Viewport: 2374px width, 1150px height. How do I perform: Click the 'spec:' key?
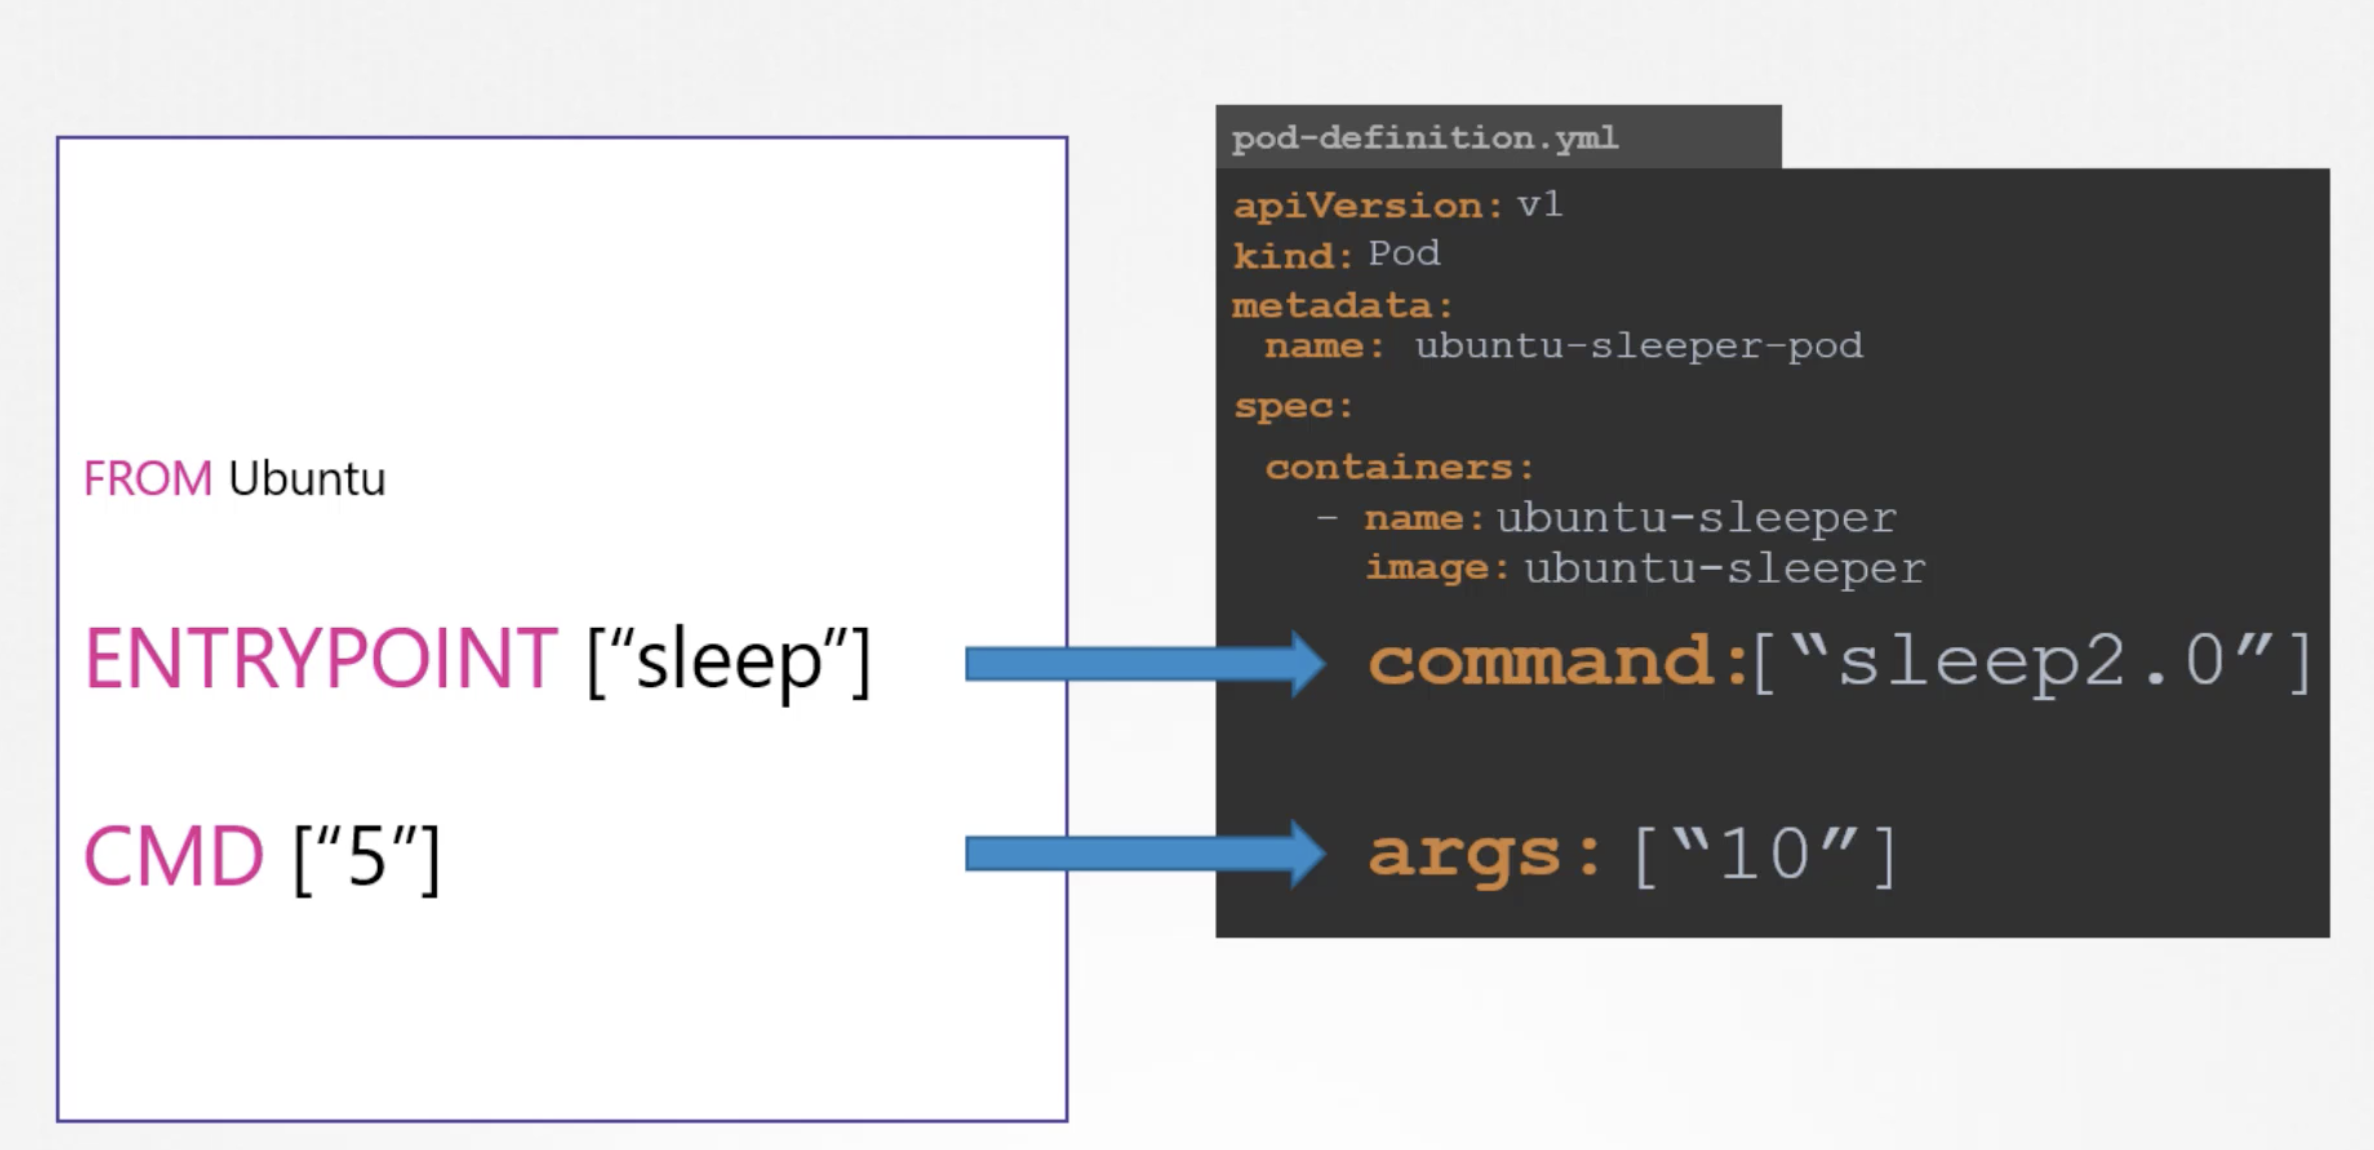pos(1293,406)
